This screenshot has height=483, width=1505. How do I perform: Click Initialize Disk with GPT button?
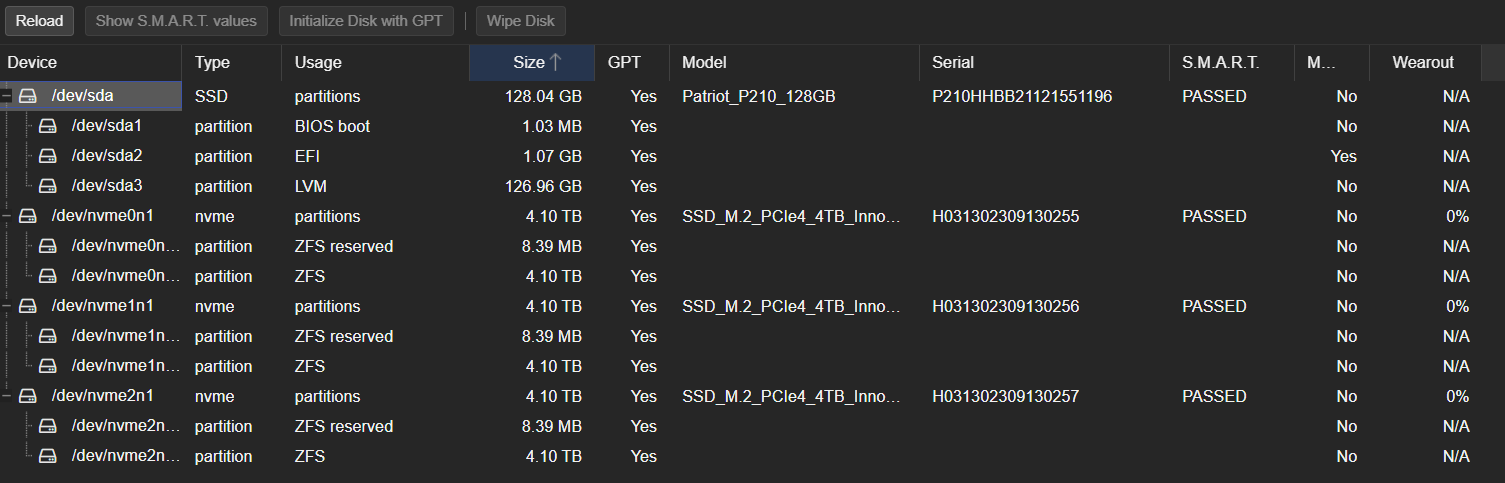[365, 21]
